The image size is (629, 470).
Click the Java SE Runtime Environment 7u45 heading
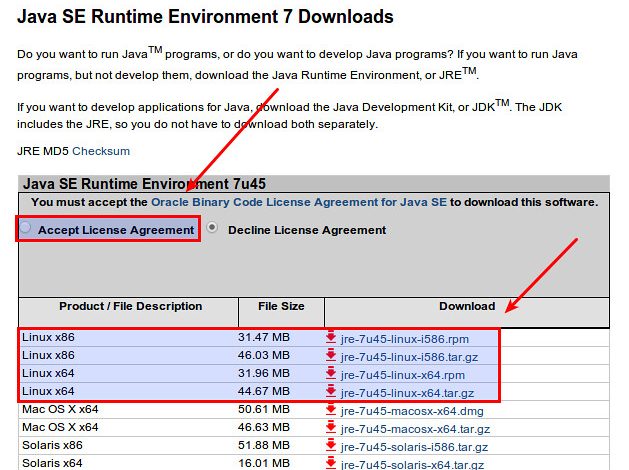[144, 184]
